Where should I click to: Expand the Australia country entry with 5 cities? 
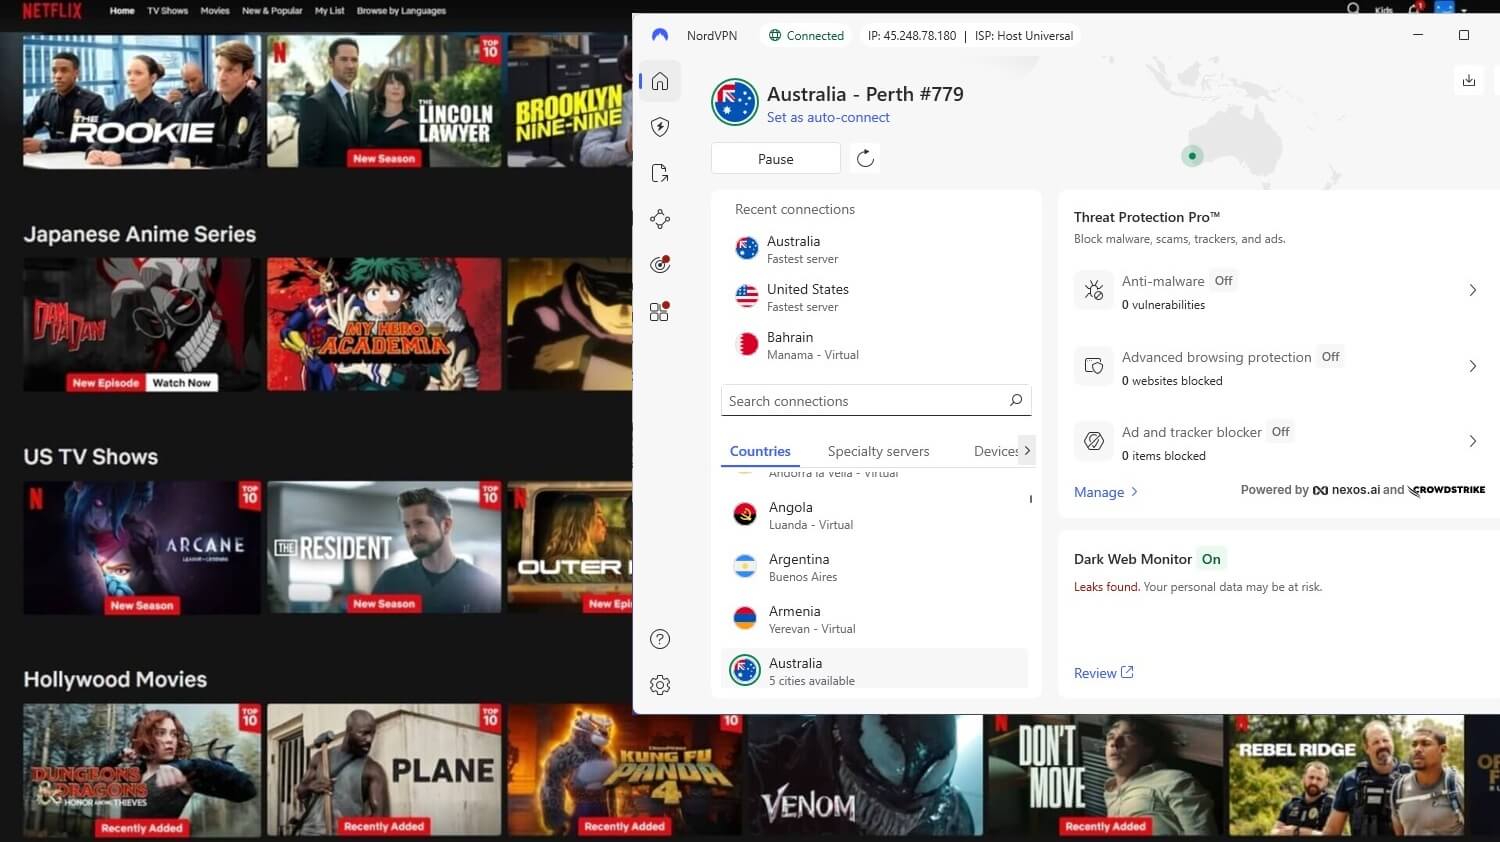875,670
